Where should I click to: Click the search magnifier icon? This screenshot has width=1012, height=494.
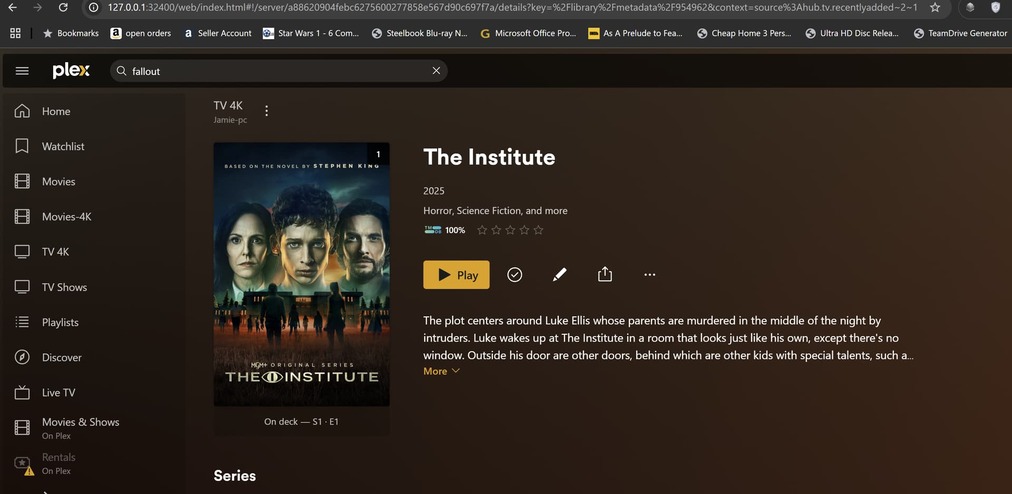[x=121, y=71]
